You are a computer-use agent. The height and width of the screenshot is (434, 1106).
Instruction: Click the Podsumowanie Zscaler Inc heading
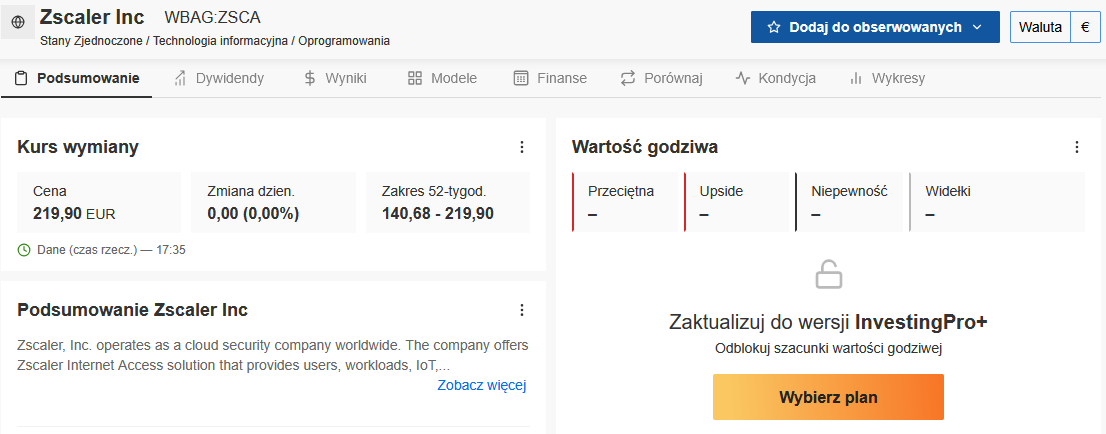[x=133, y=310]
